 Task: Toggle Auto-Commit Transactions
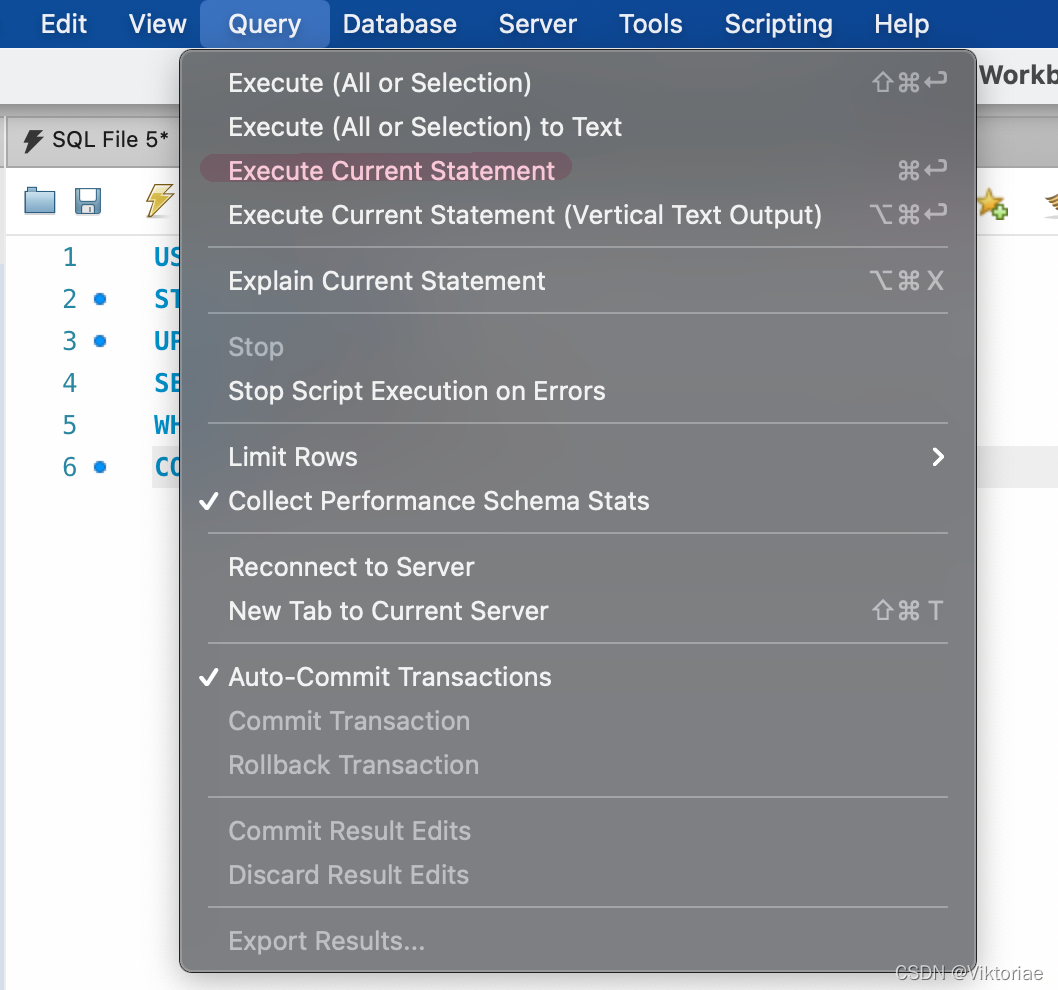pos(578,677)
